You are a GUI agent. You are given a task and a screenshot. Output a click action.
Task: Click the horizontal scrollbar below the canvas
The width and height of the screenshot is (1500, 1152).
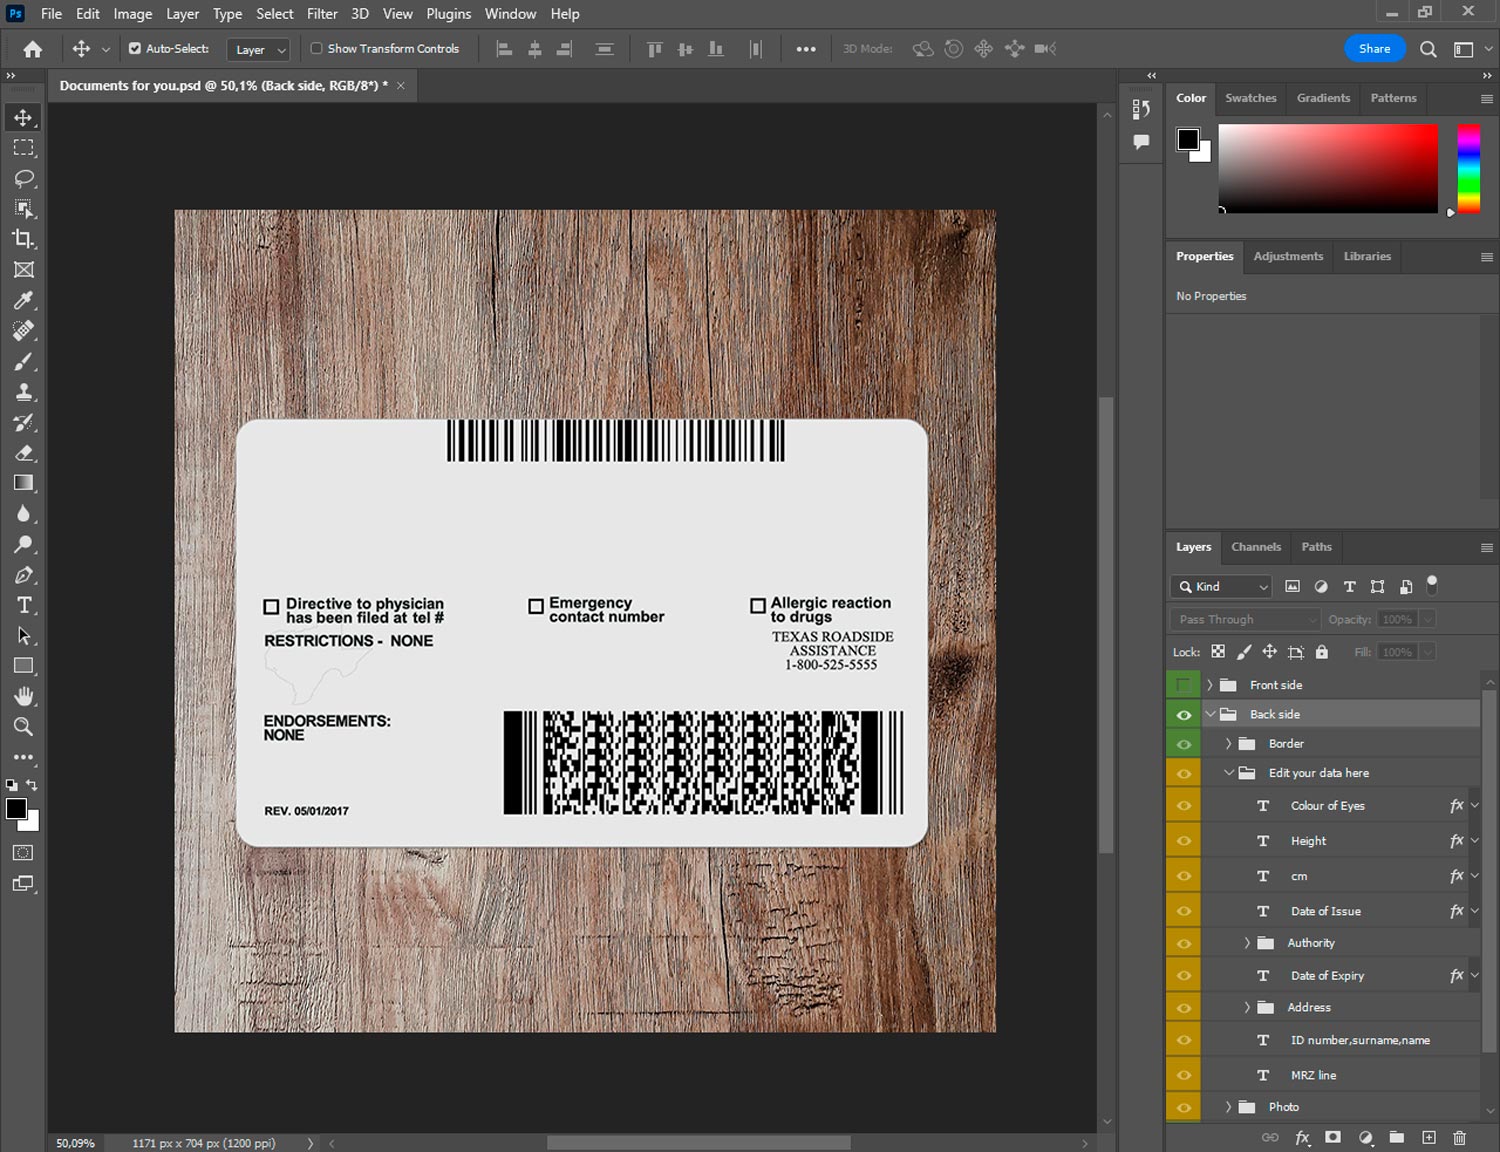coord(698,1143)
